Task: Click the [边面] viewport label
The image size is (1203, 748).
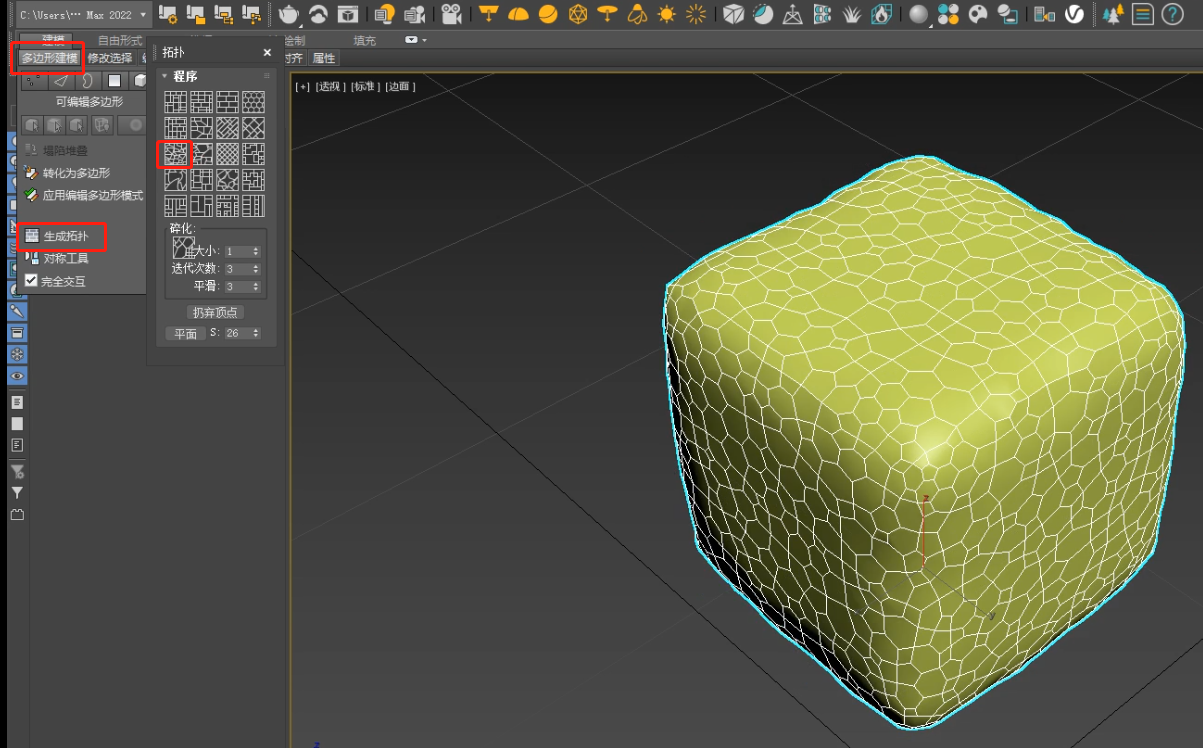Action: (x=400, y=86)
